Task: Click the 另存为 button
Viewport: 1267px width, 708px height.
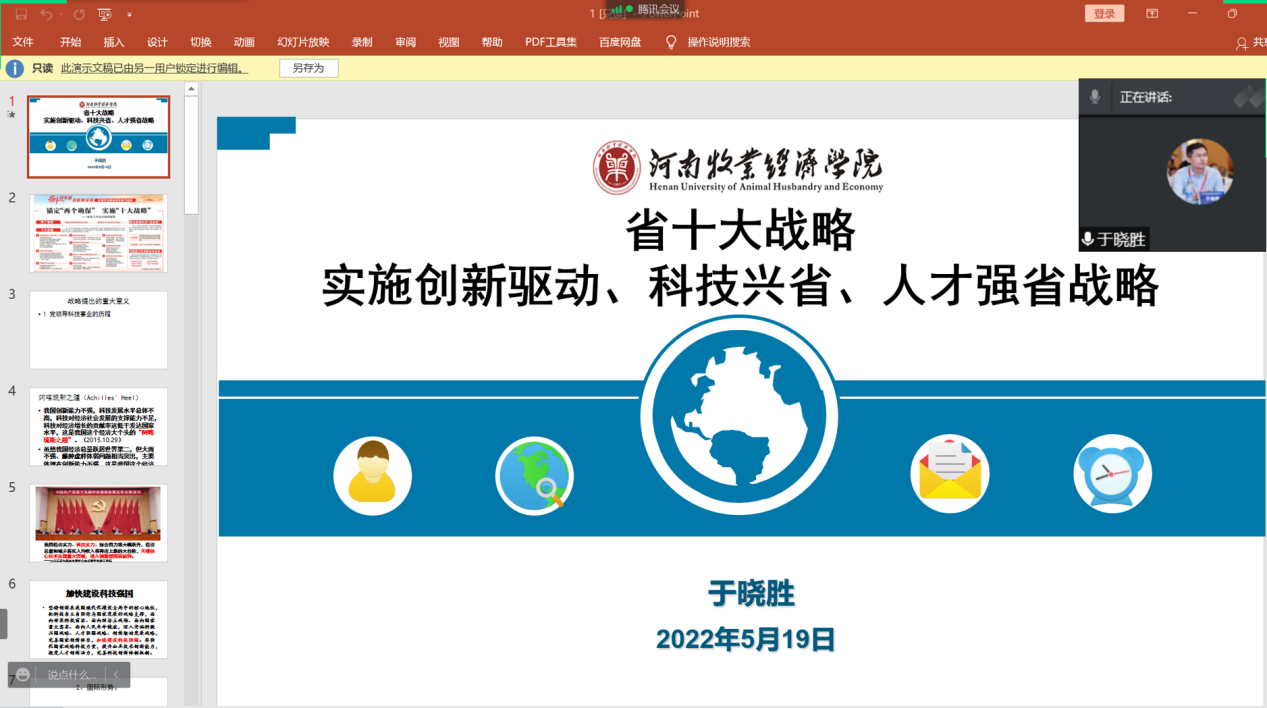Action: point(308,68)
